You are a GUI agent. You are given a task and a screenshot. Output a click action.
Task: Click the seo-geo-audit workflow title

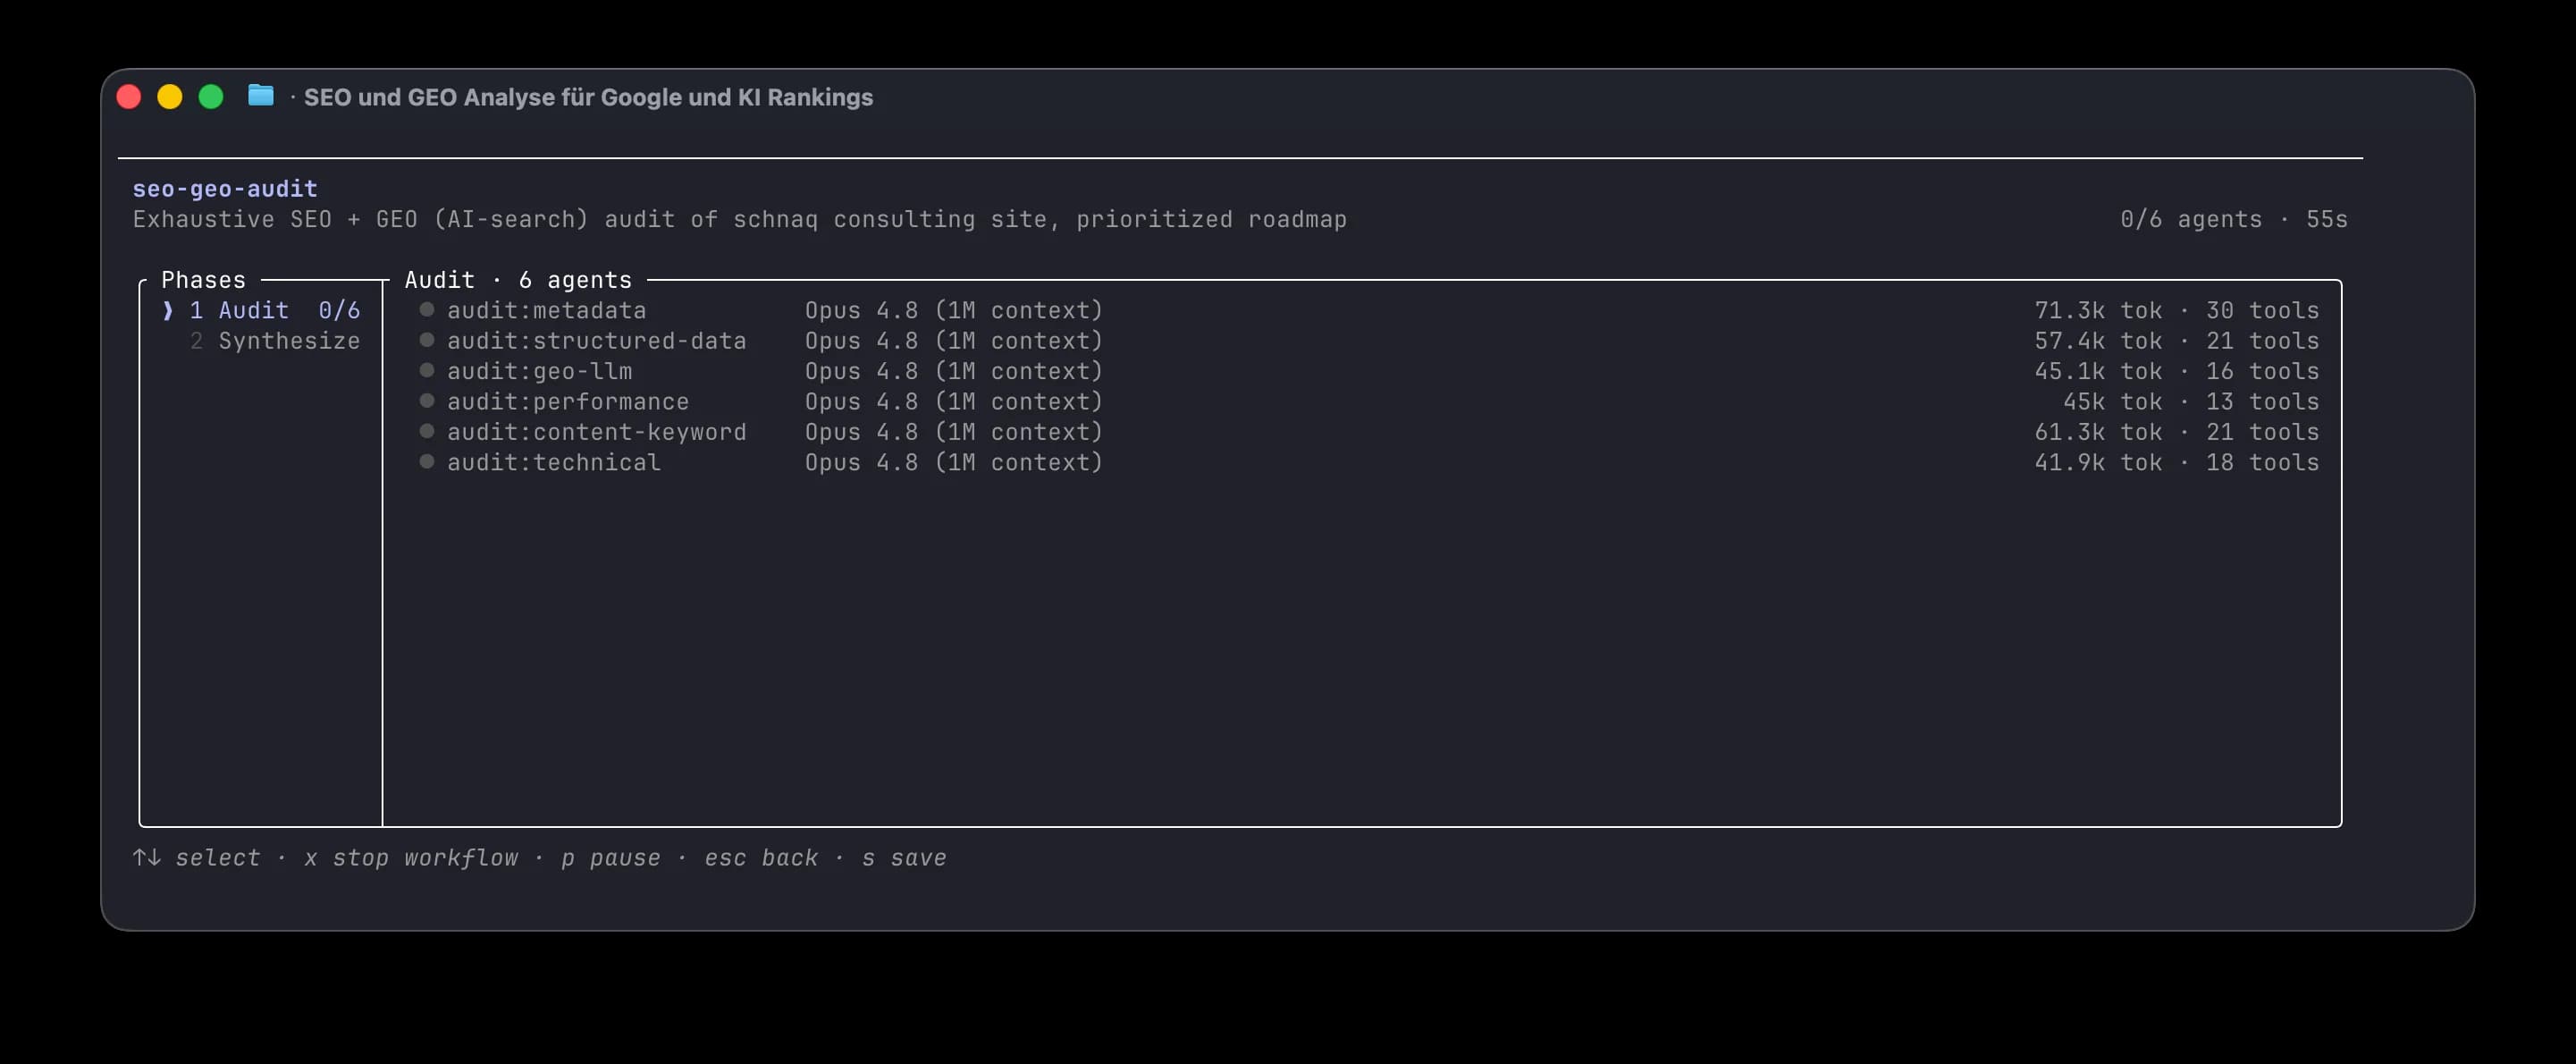tap(225, 189)
